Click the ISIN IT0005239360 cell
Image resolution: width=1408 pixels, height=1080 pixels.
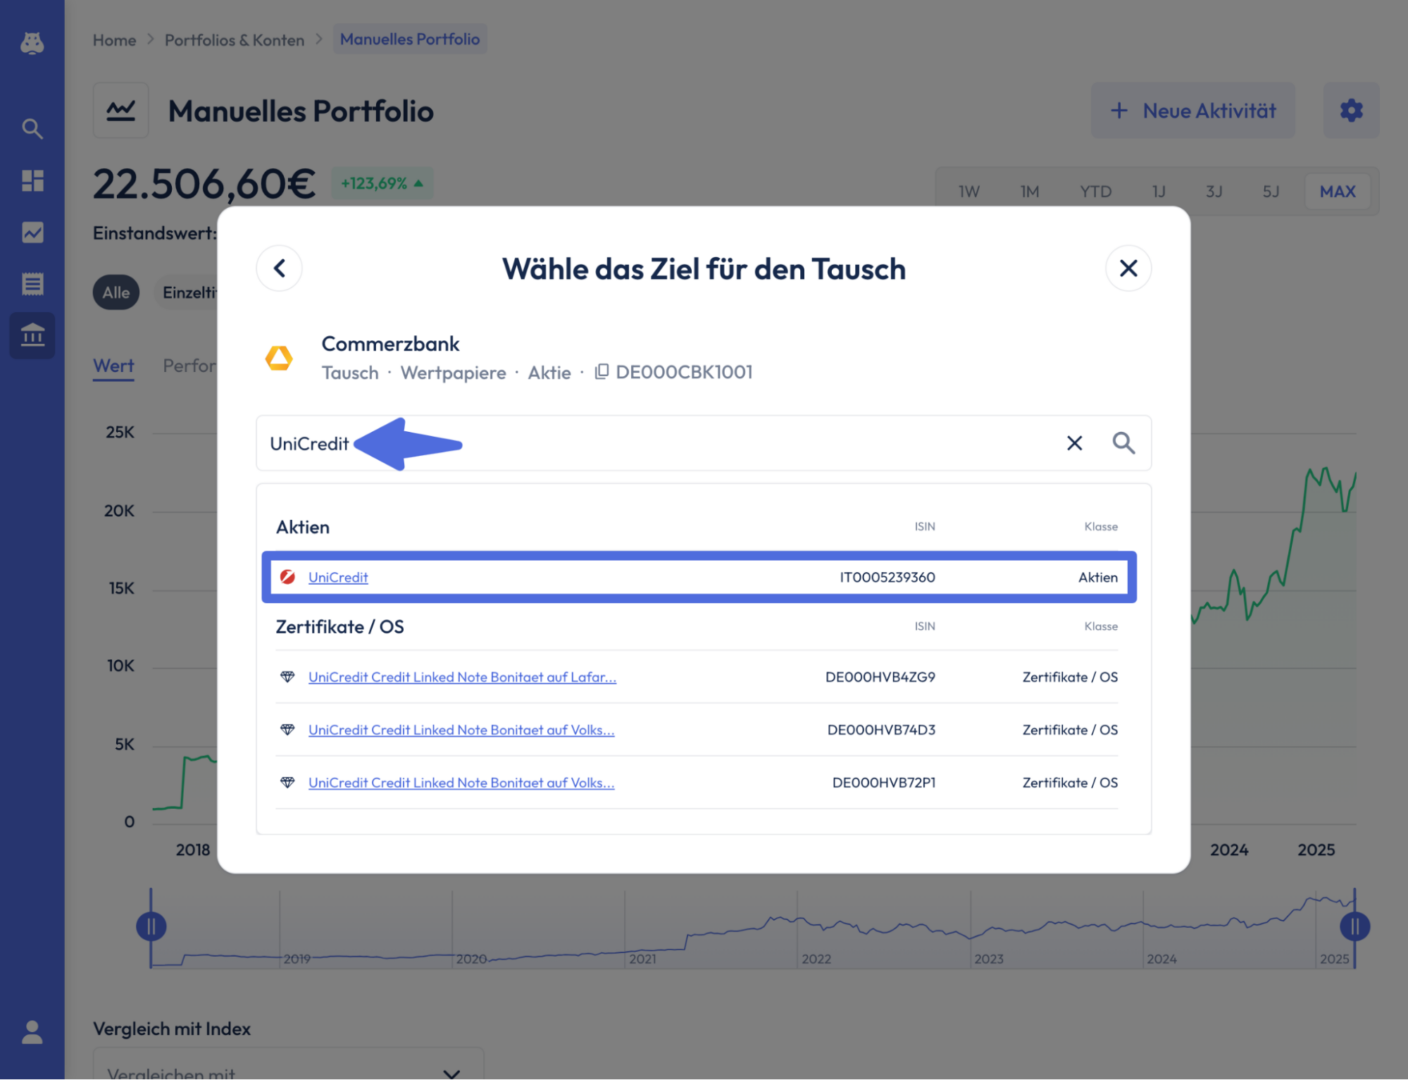click(x=887, y=577)
